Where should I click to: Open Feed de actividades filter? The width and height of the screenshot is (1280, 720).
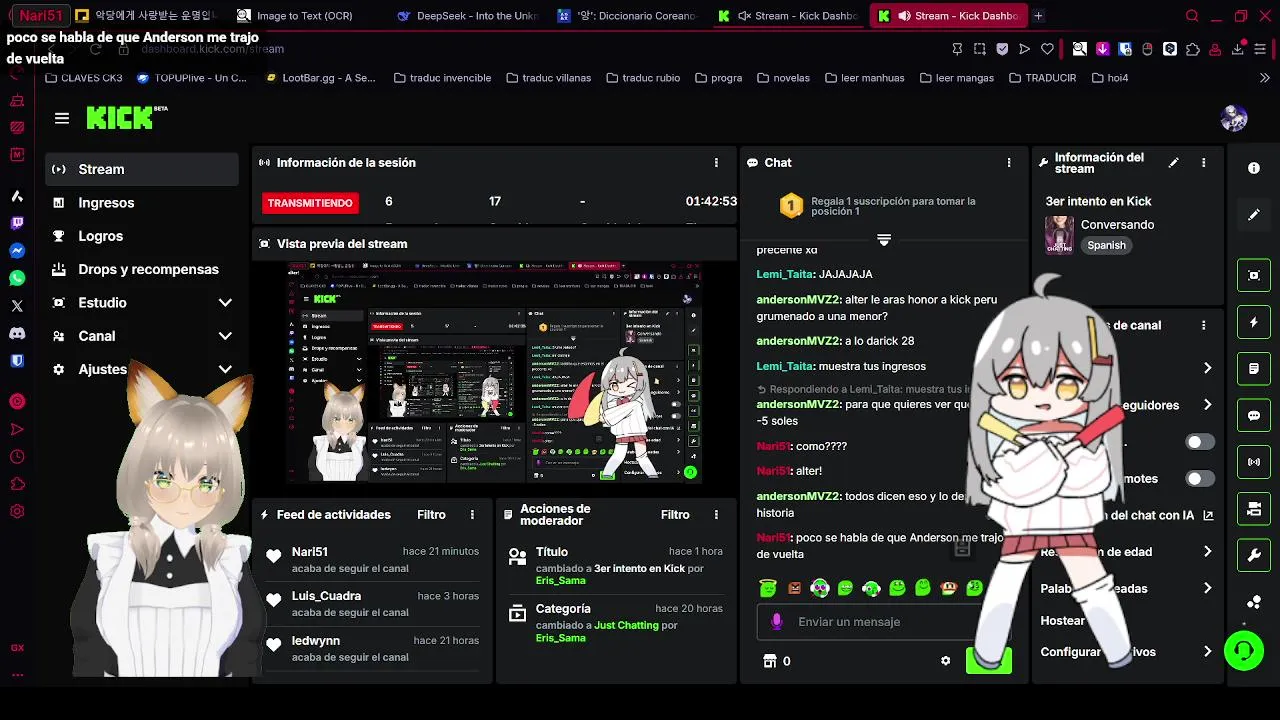click(431, 515)
